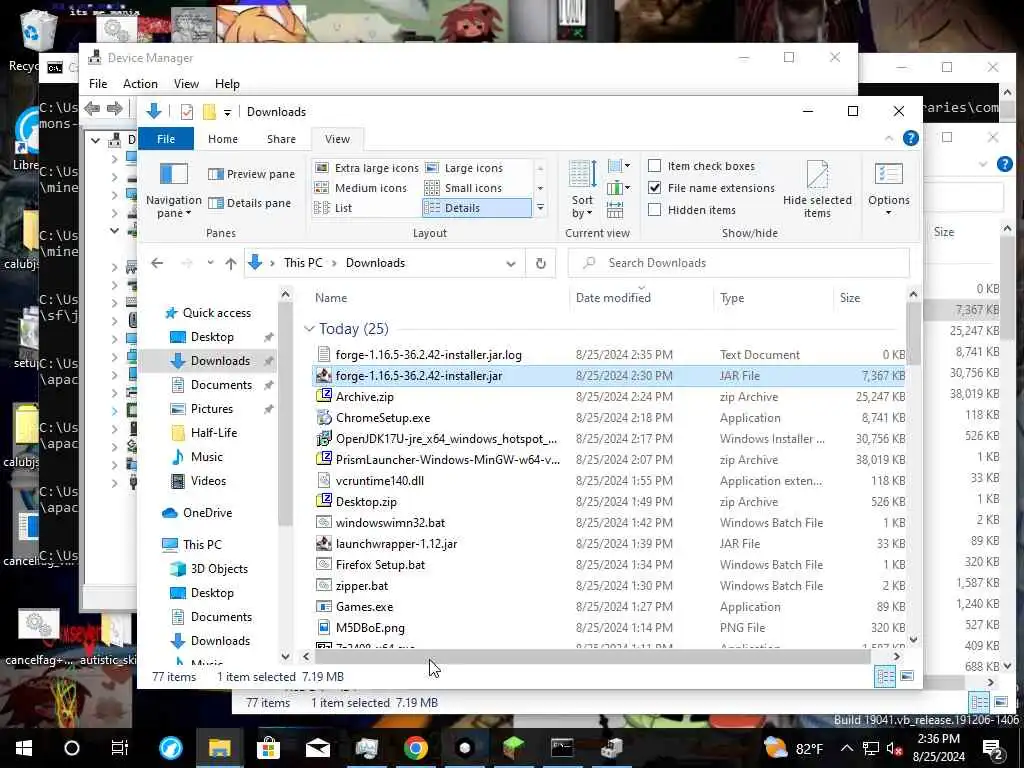
Task: Open Half-Life folder in navigation pane
Action: pyautogui.click(x=214, y=433)
